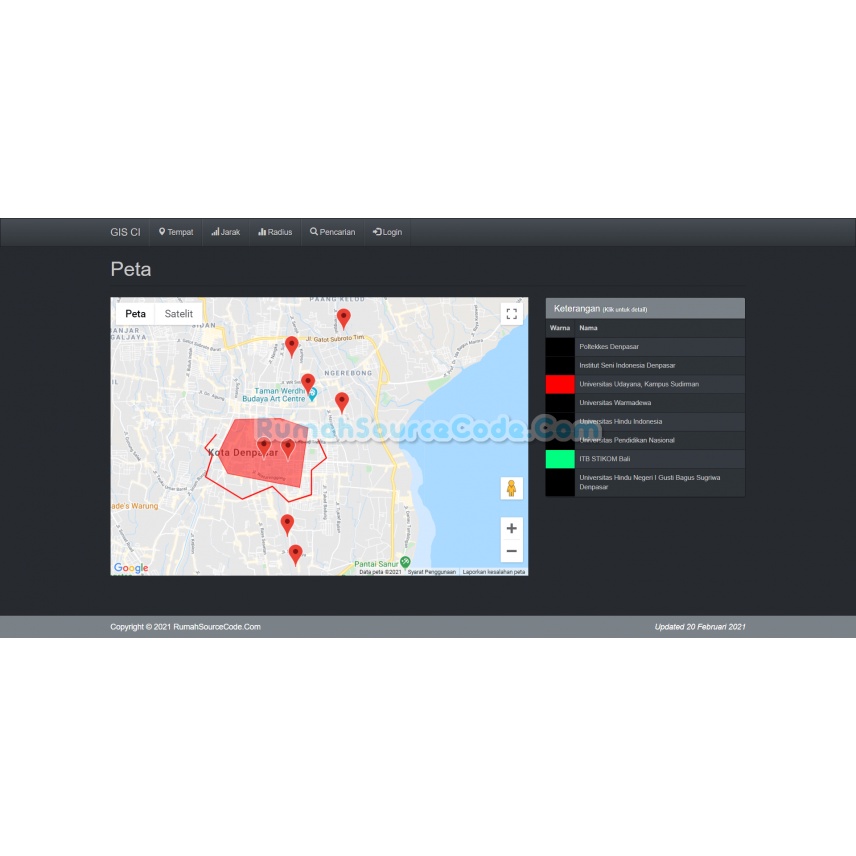Zoom out on the map
Screen dimensions: 856x856
click(511, 551)
